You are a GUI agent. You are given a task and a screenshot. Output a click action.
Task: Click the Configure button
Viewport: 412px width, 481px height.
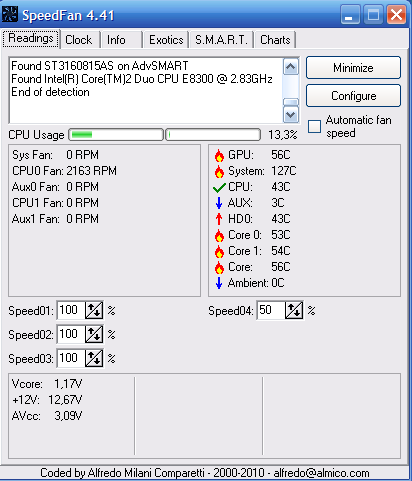pyautogui.click(x=353, y=96)
